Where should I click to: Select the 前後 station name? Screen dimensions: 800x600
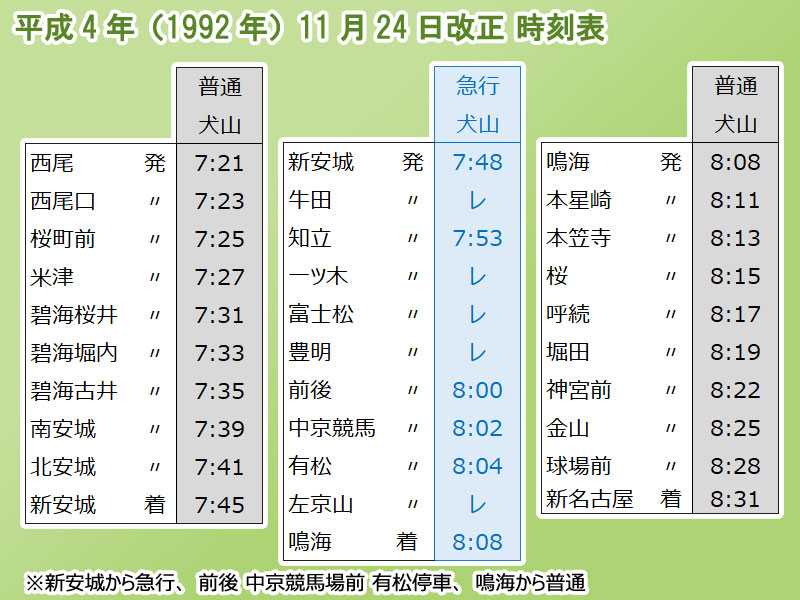pyautogui.click(x=310, y=390)
